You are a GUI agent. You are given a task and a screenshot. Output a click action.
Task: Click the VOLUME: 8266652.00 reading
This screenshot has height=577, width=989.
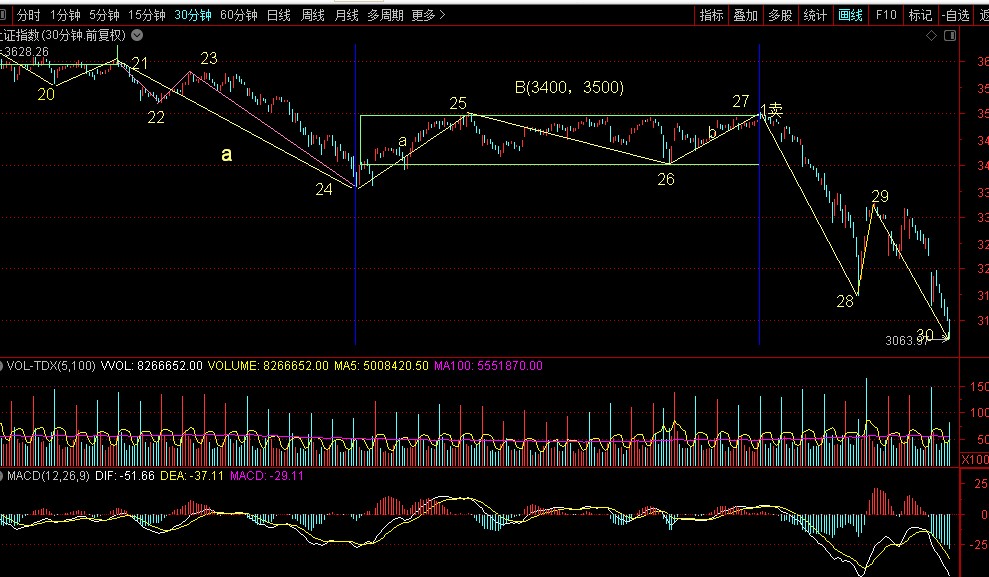268,366
